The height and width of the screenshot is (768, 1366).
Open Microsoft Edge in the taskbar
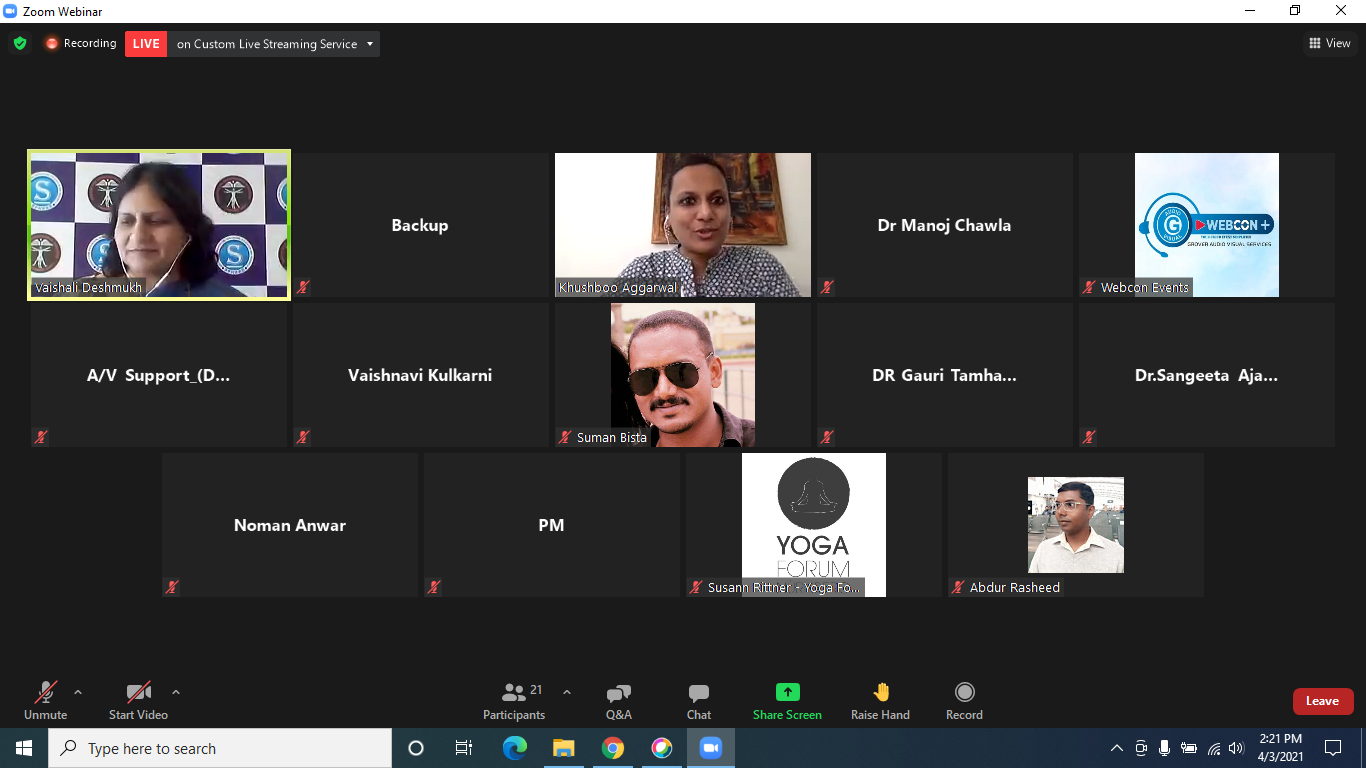514,748
